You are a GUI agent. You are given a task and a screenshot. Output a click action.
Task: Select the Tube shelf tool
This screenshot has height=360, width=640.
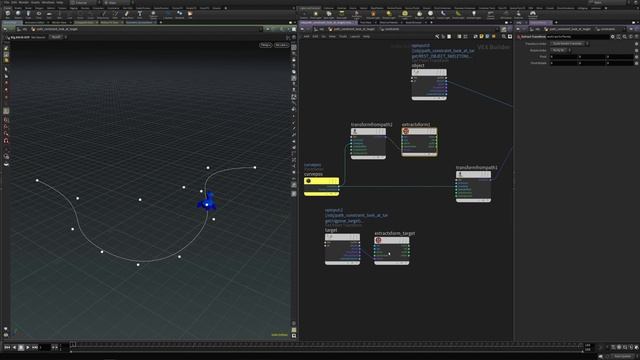tap(28, 14)
